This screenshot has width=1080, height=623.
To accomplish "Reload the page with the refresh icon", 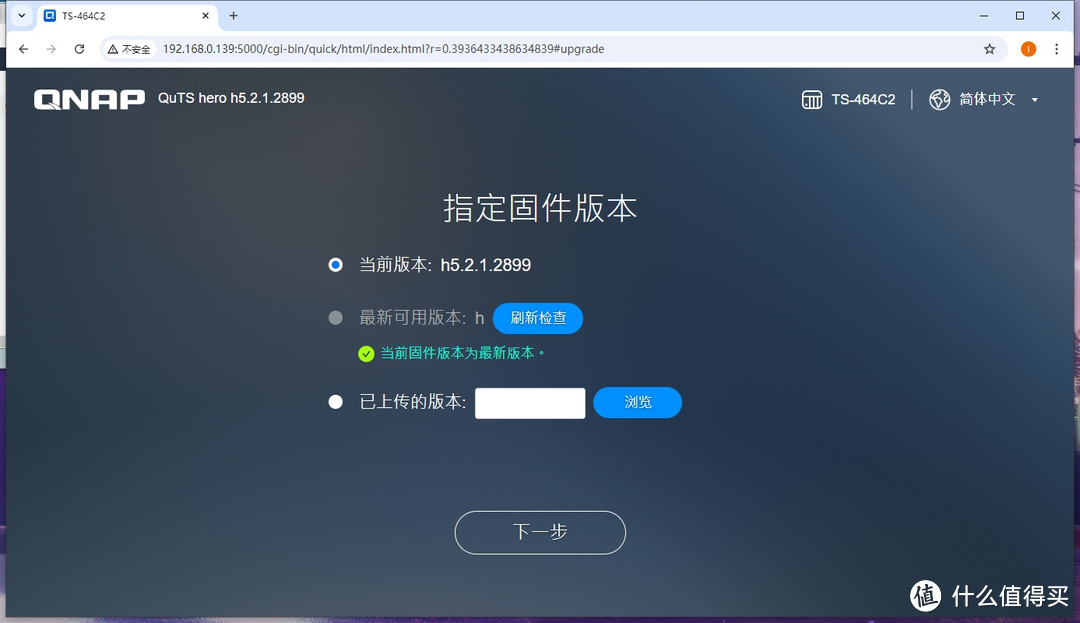I will pyautogui.click(x=80, y=48).
